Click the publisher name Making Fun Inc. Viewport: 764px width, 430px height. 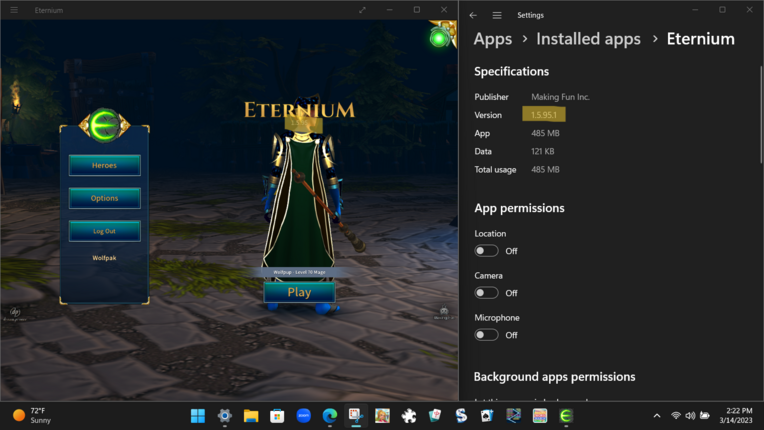tap(560, 97)
